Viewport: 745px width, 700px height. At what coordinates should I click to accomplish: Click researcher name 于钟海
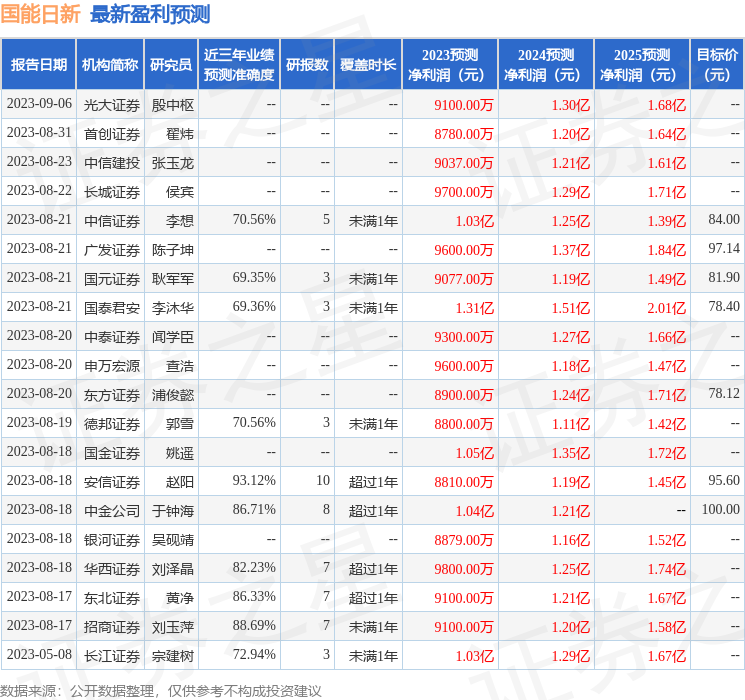pyautogui.click(x=173, y=511)
